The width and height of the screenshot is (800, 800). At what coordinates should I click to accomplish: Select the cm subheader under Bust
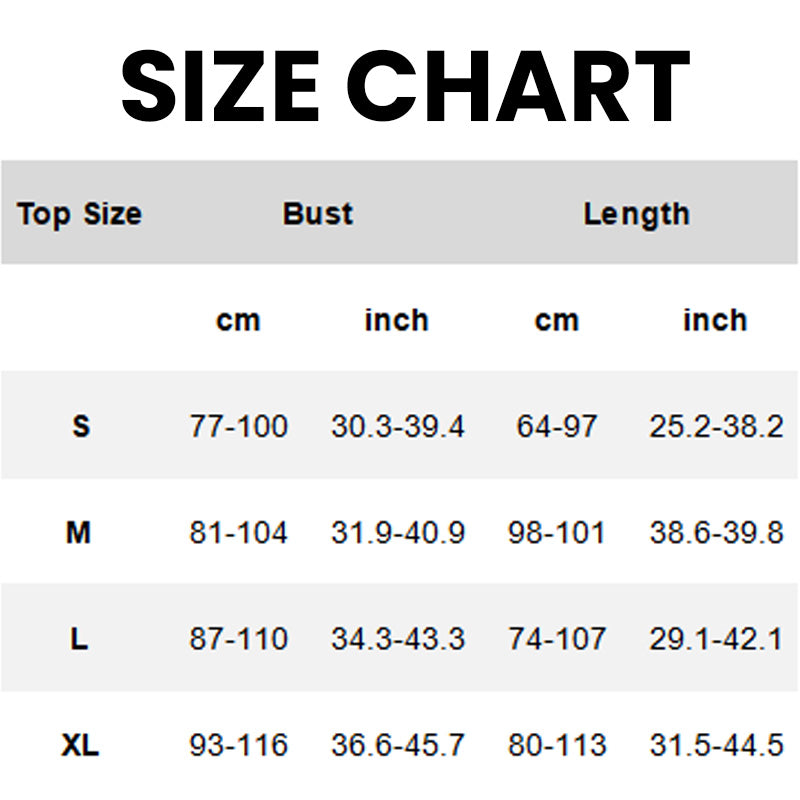click(x=238, y=320)
